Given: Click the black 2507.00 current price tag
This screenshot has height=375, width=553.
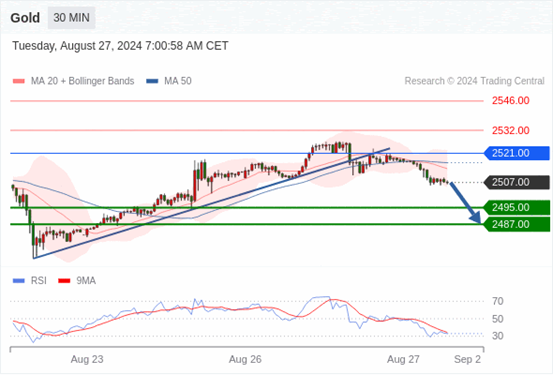Looking at the screenshot, I should tap(517, 182).
